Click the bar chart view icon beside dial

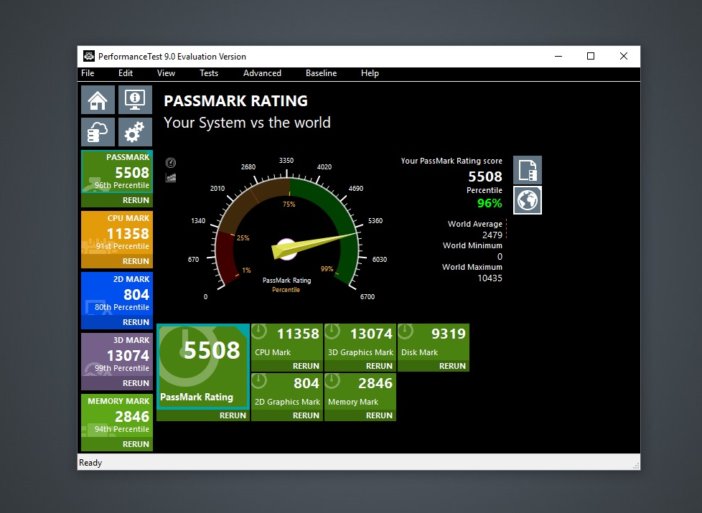click(171, 178)
